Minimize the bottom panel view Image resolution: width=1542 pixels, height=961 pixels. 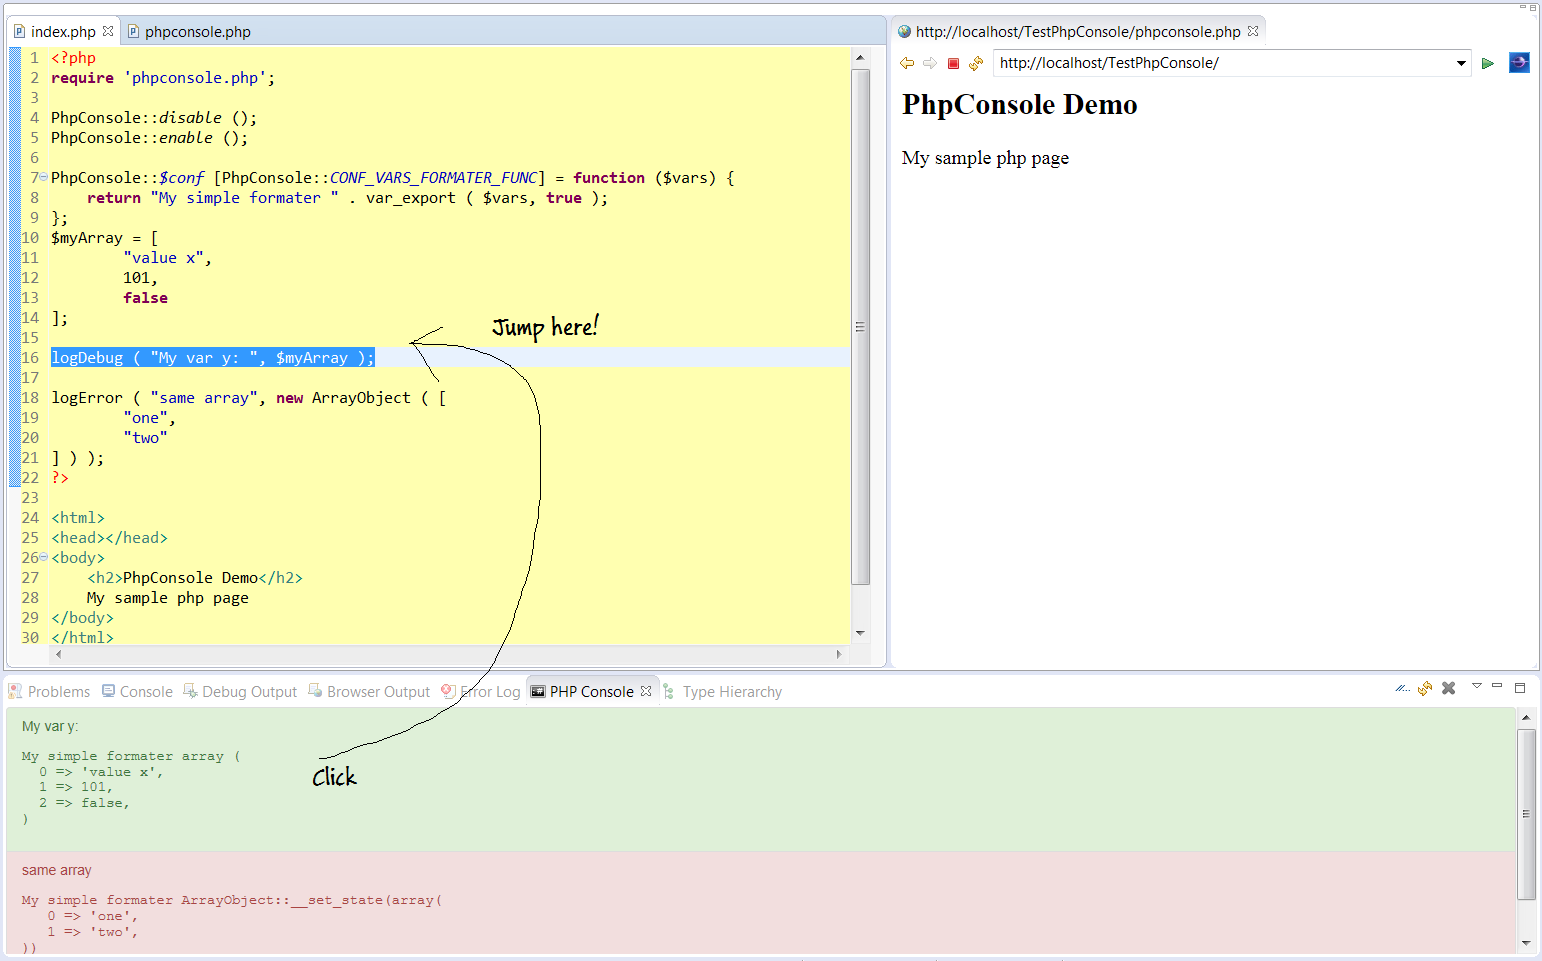pyautogui.click(x=1497, y=686)
